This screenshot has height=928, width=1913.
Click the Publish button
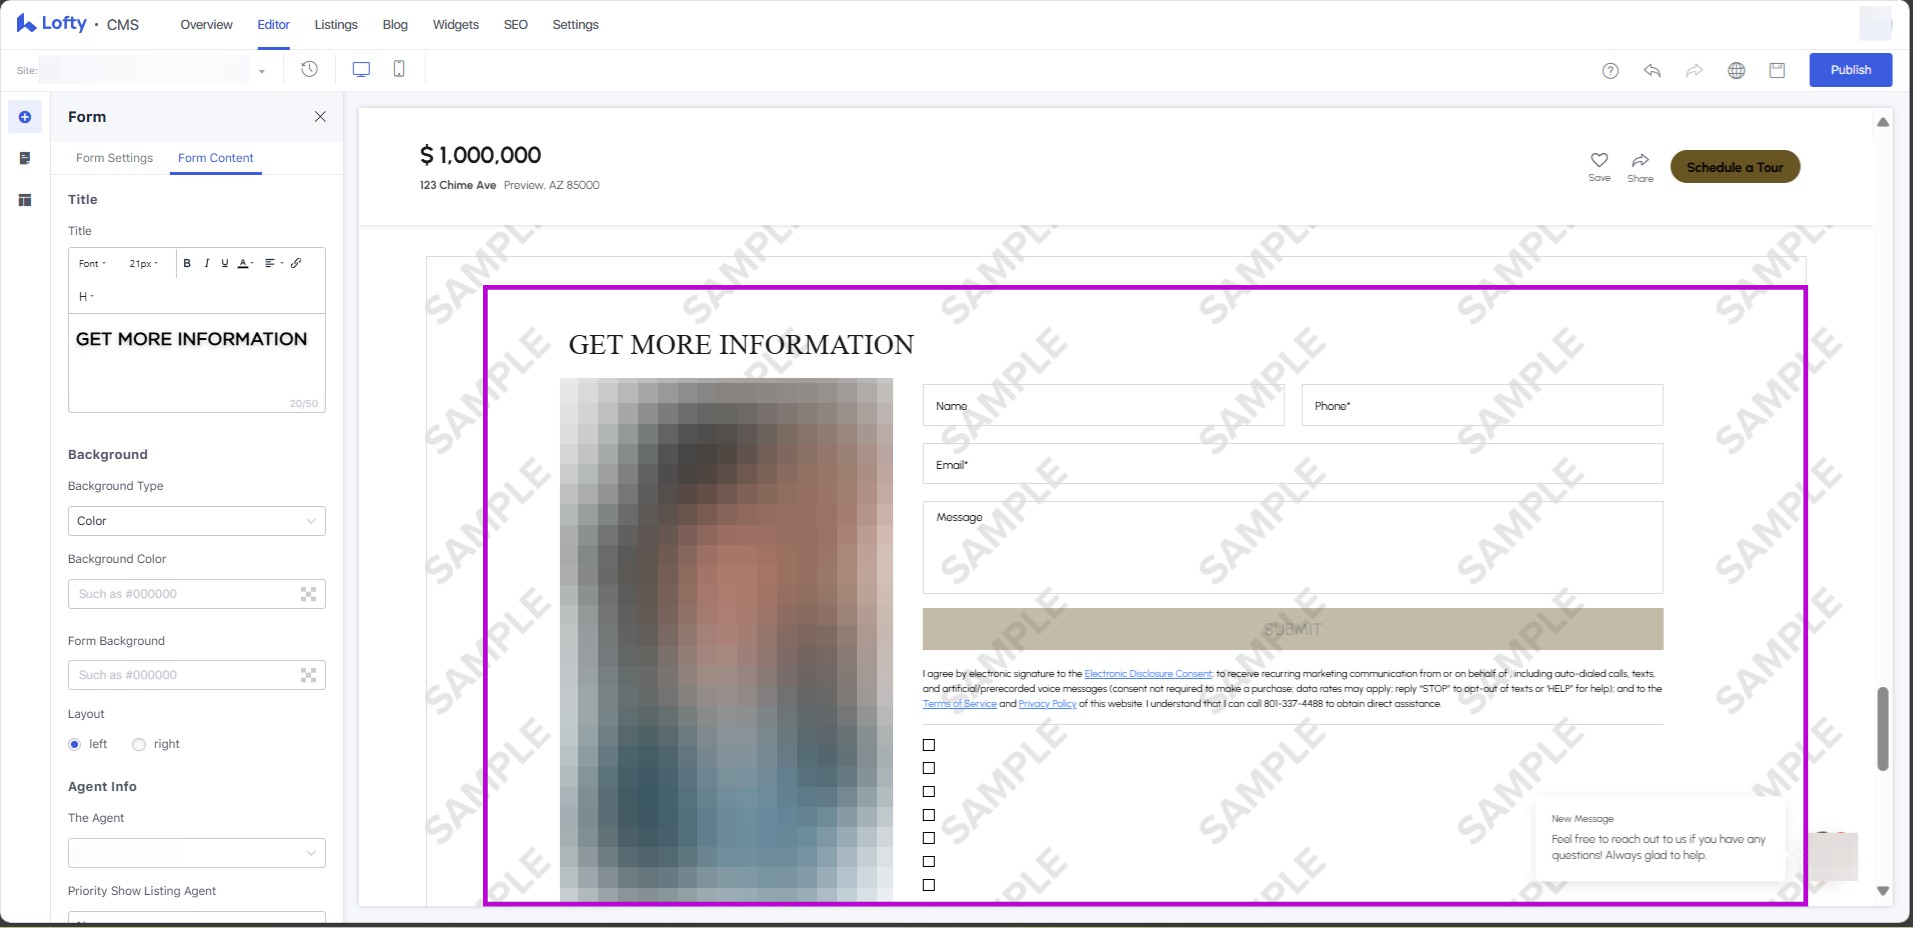[x=1850, y=70]
